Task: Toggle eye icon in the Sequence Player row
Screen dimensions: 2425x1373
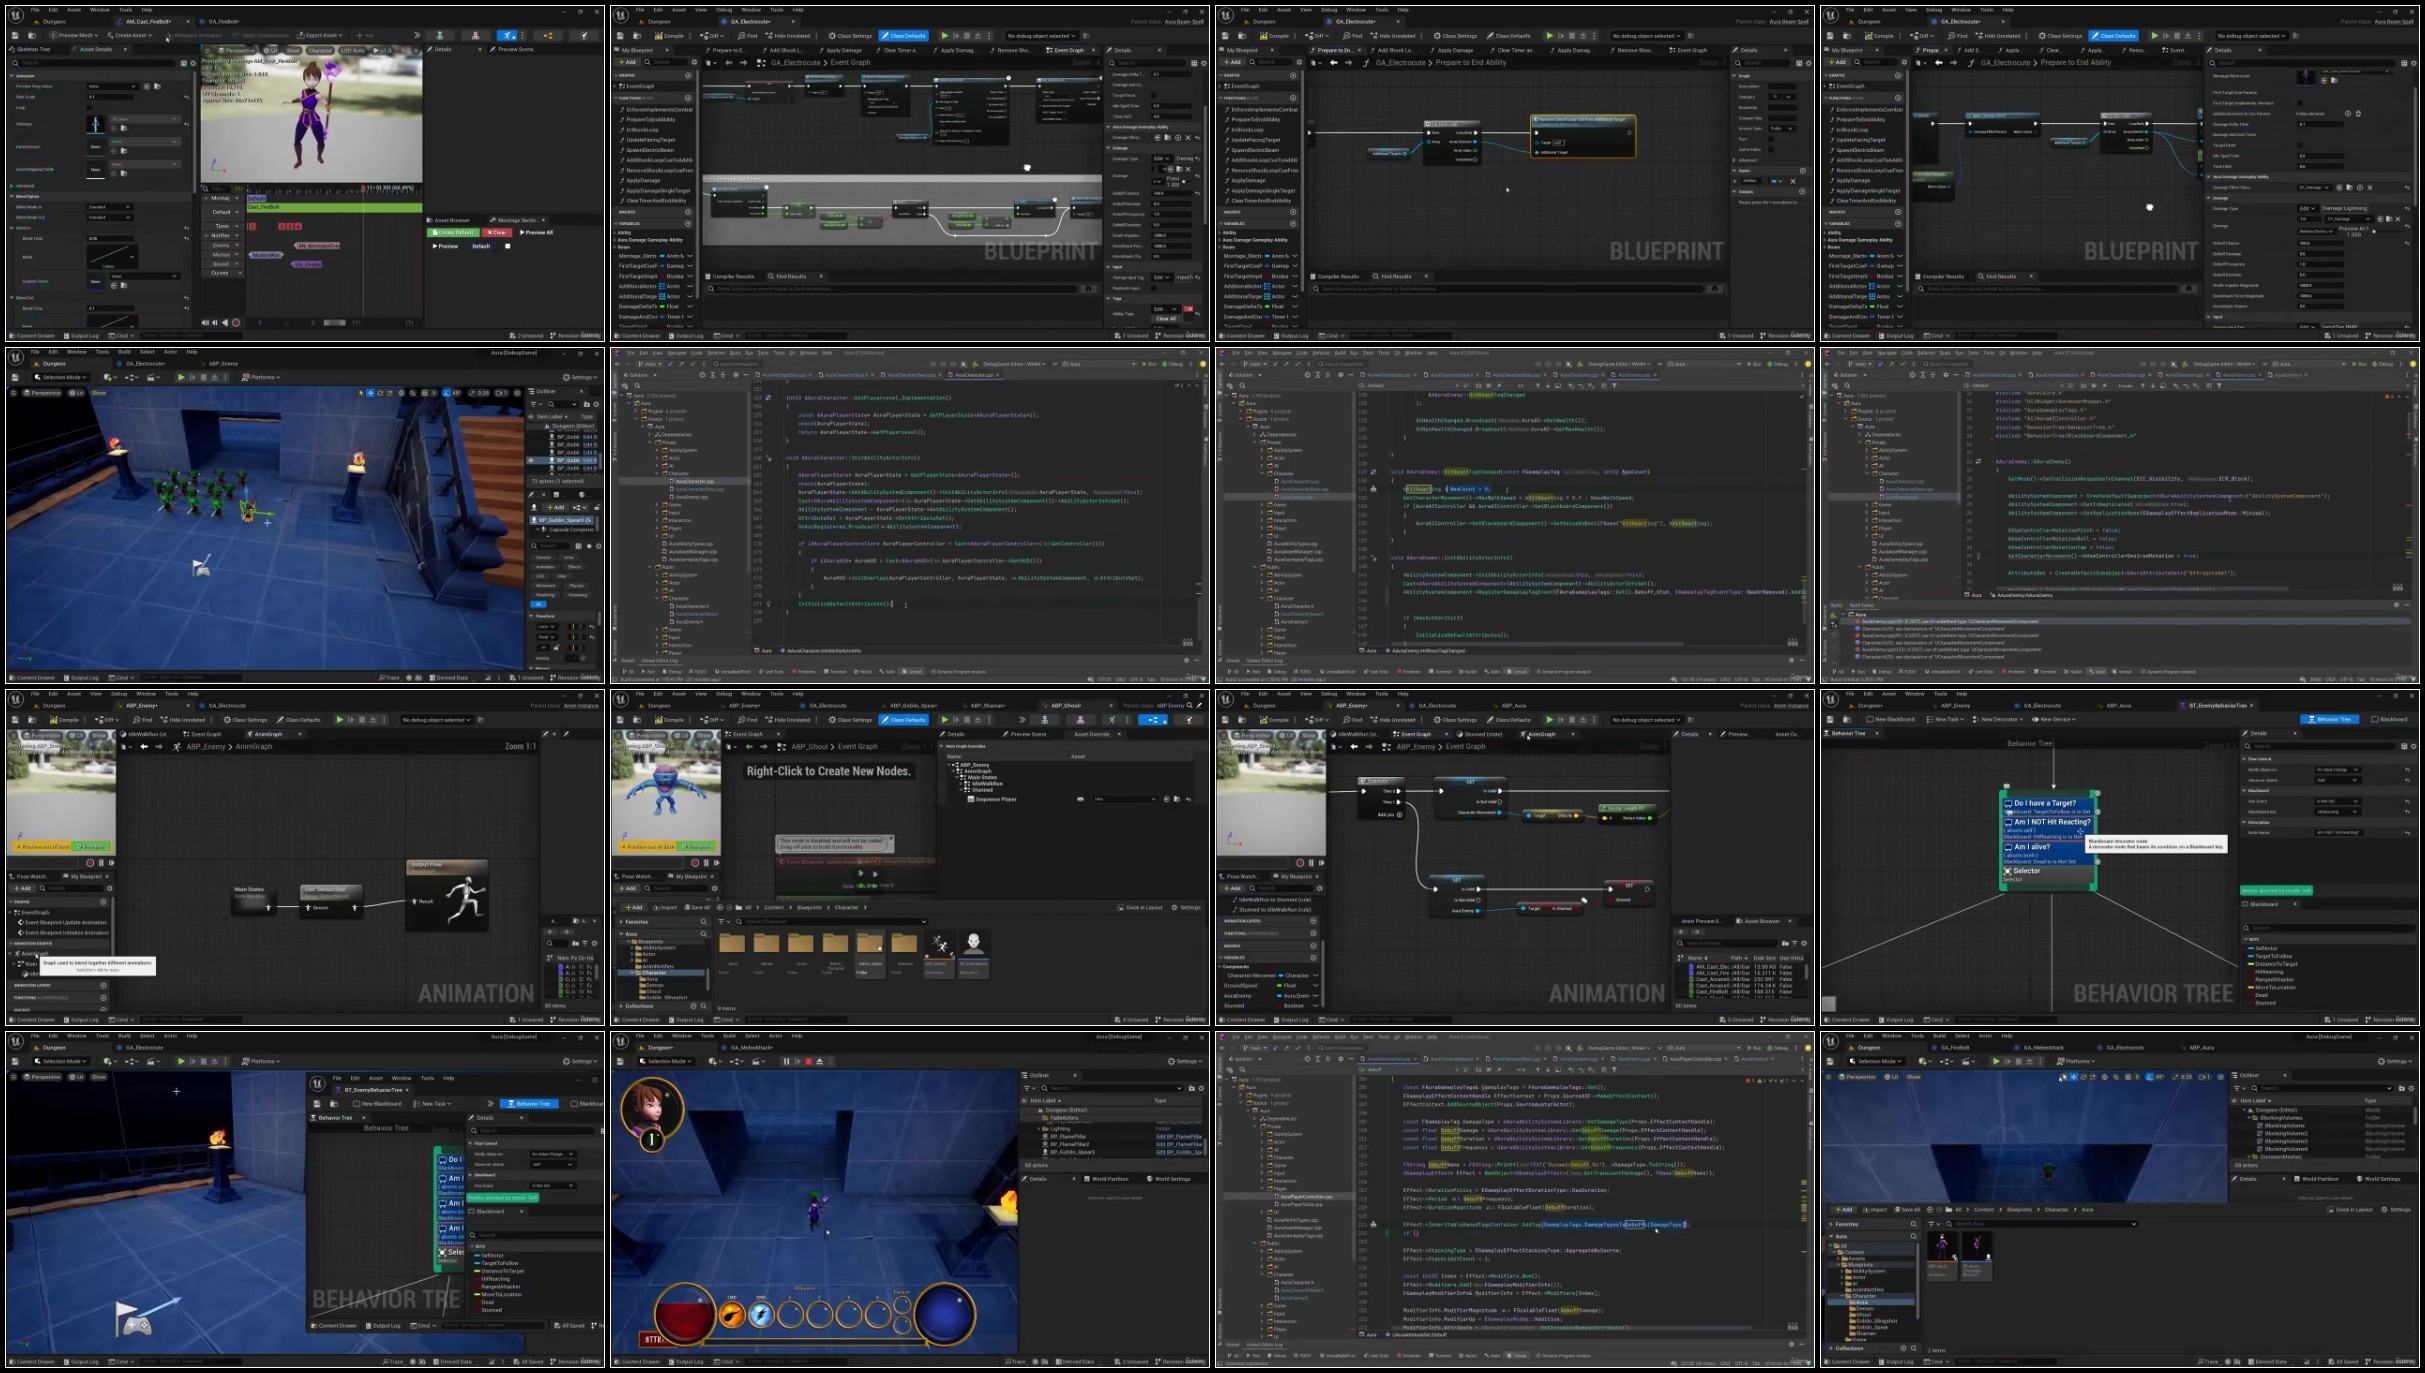Action: coord(1080,799)
